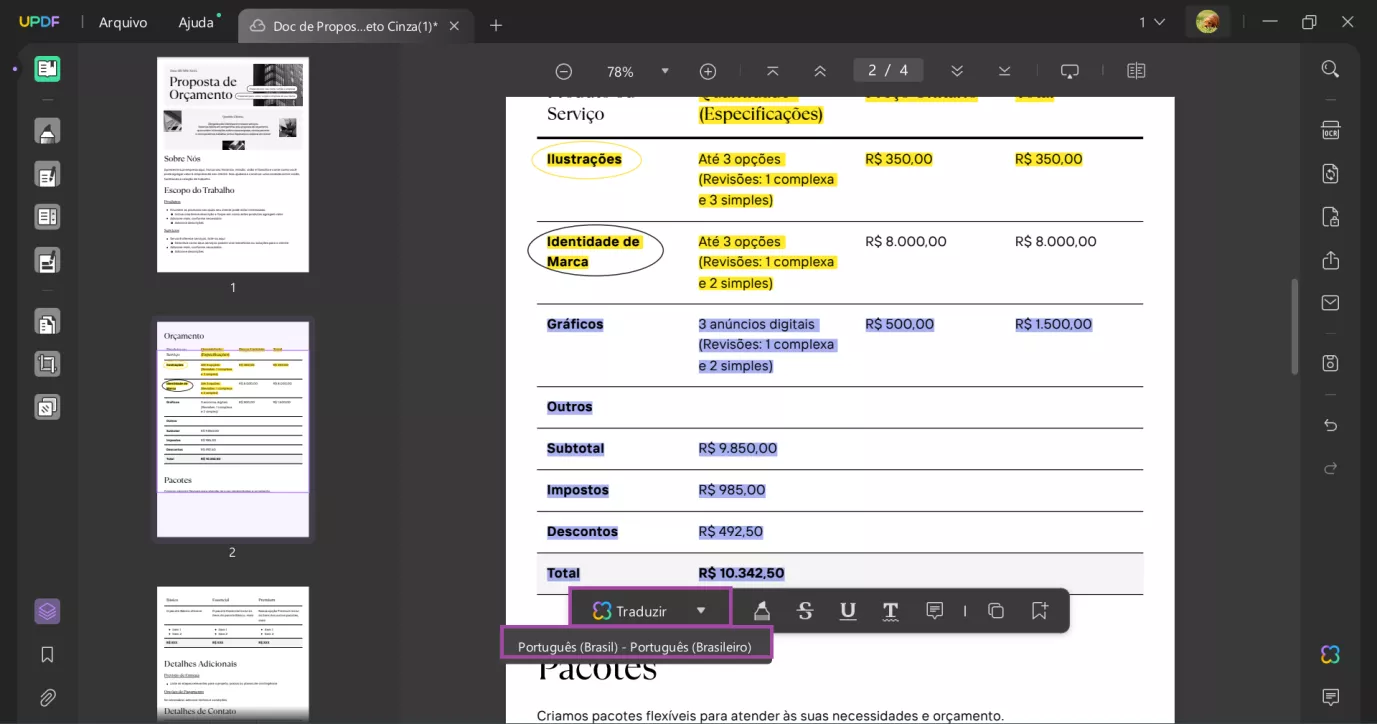The width and height of the screenshot is (1377, 724).
Task: Open the Fill and Sign tool in sidebar
Action: 47,260
